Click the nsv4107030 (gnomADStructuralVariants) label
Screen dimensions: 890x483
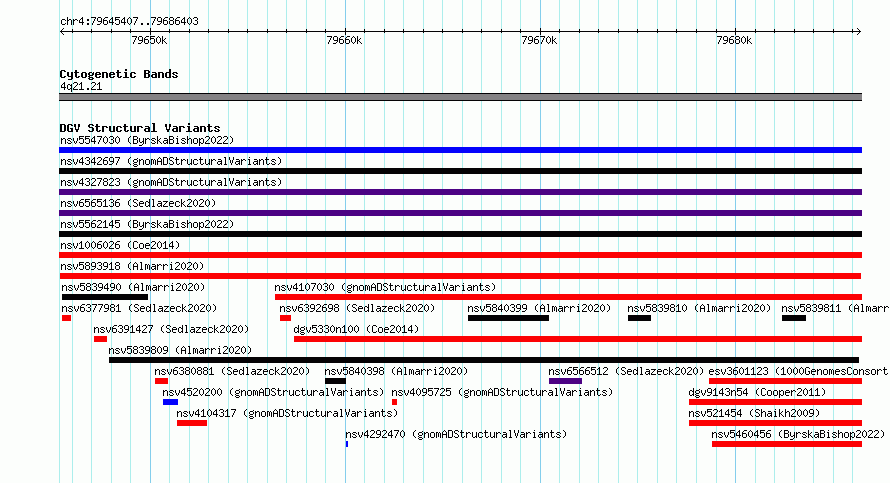(385, 287)
